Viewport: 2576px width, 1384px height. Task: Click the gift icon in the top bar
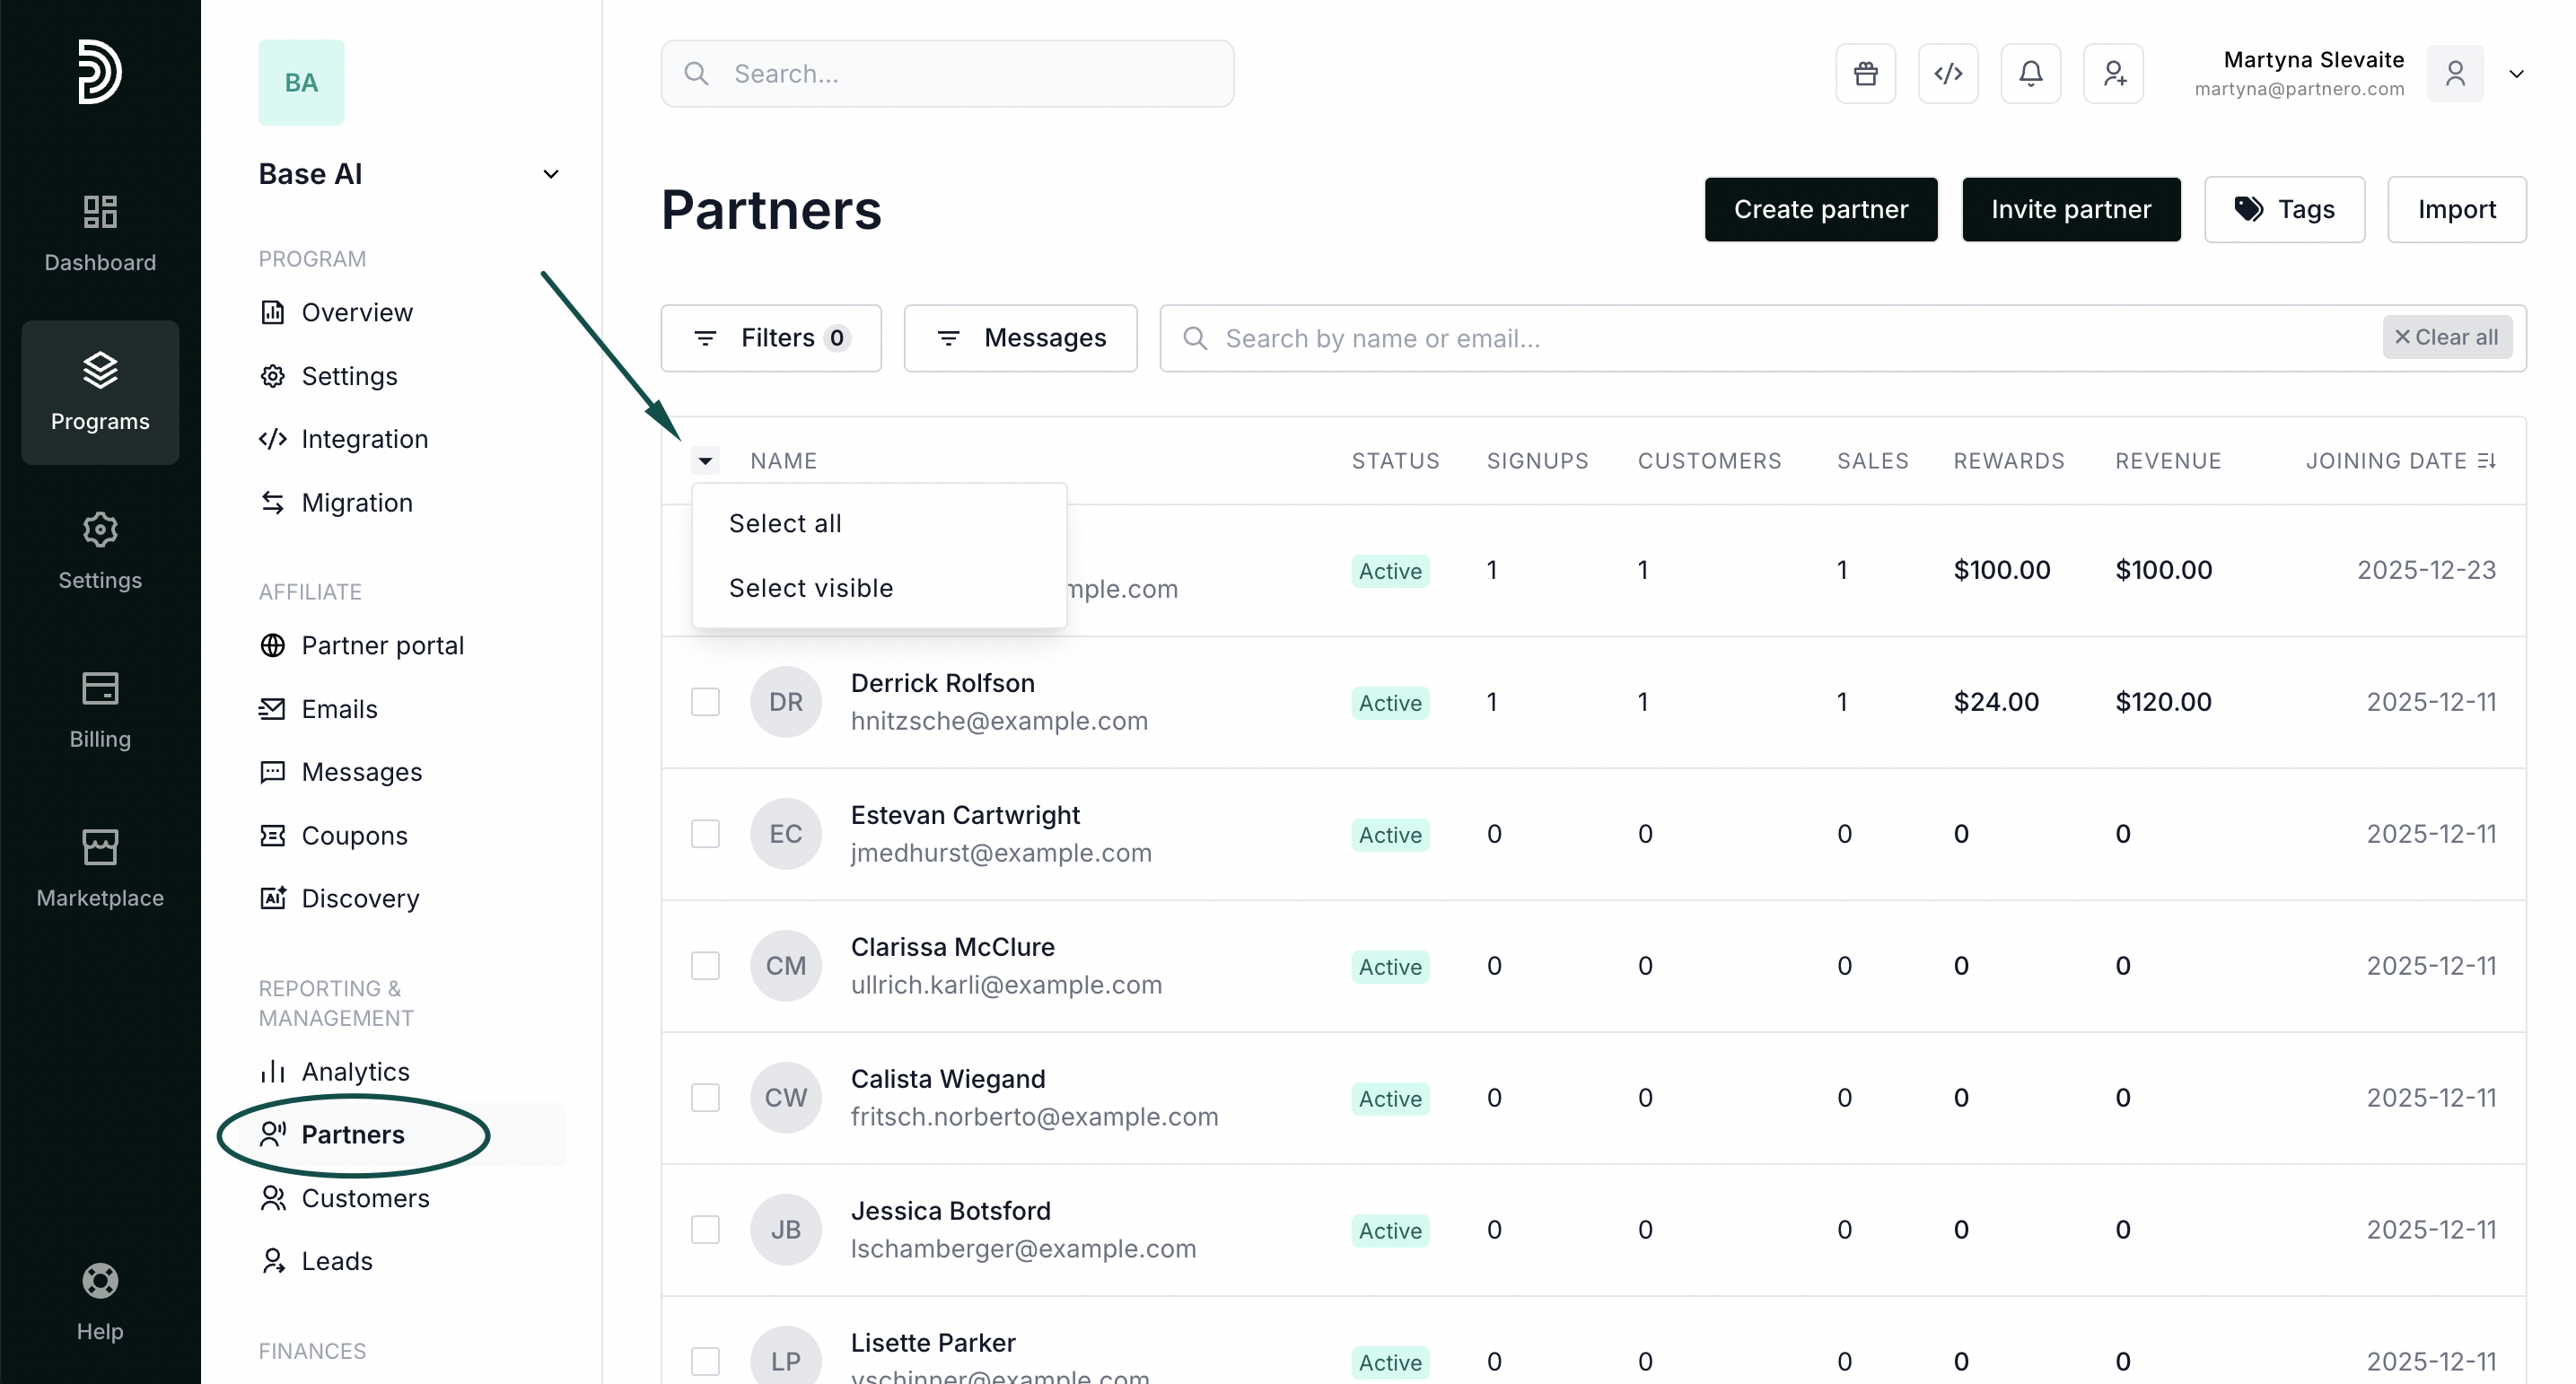[1865, 74]
